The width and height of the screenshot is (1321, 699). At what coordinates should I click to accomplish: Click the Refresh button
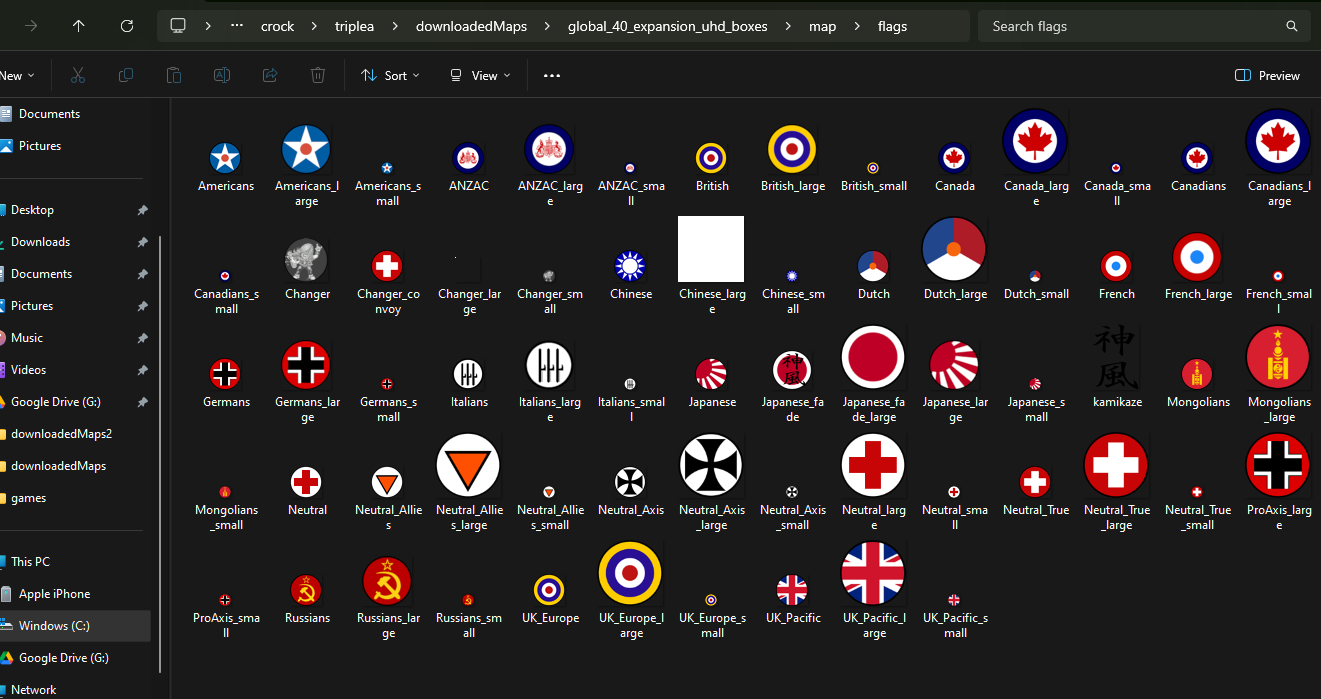click(127, 26)
